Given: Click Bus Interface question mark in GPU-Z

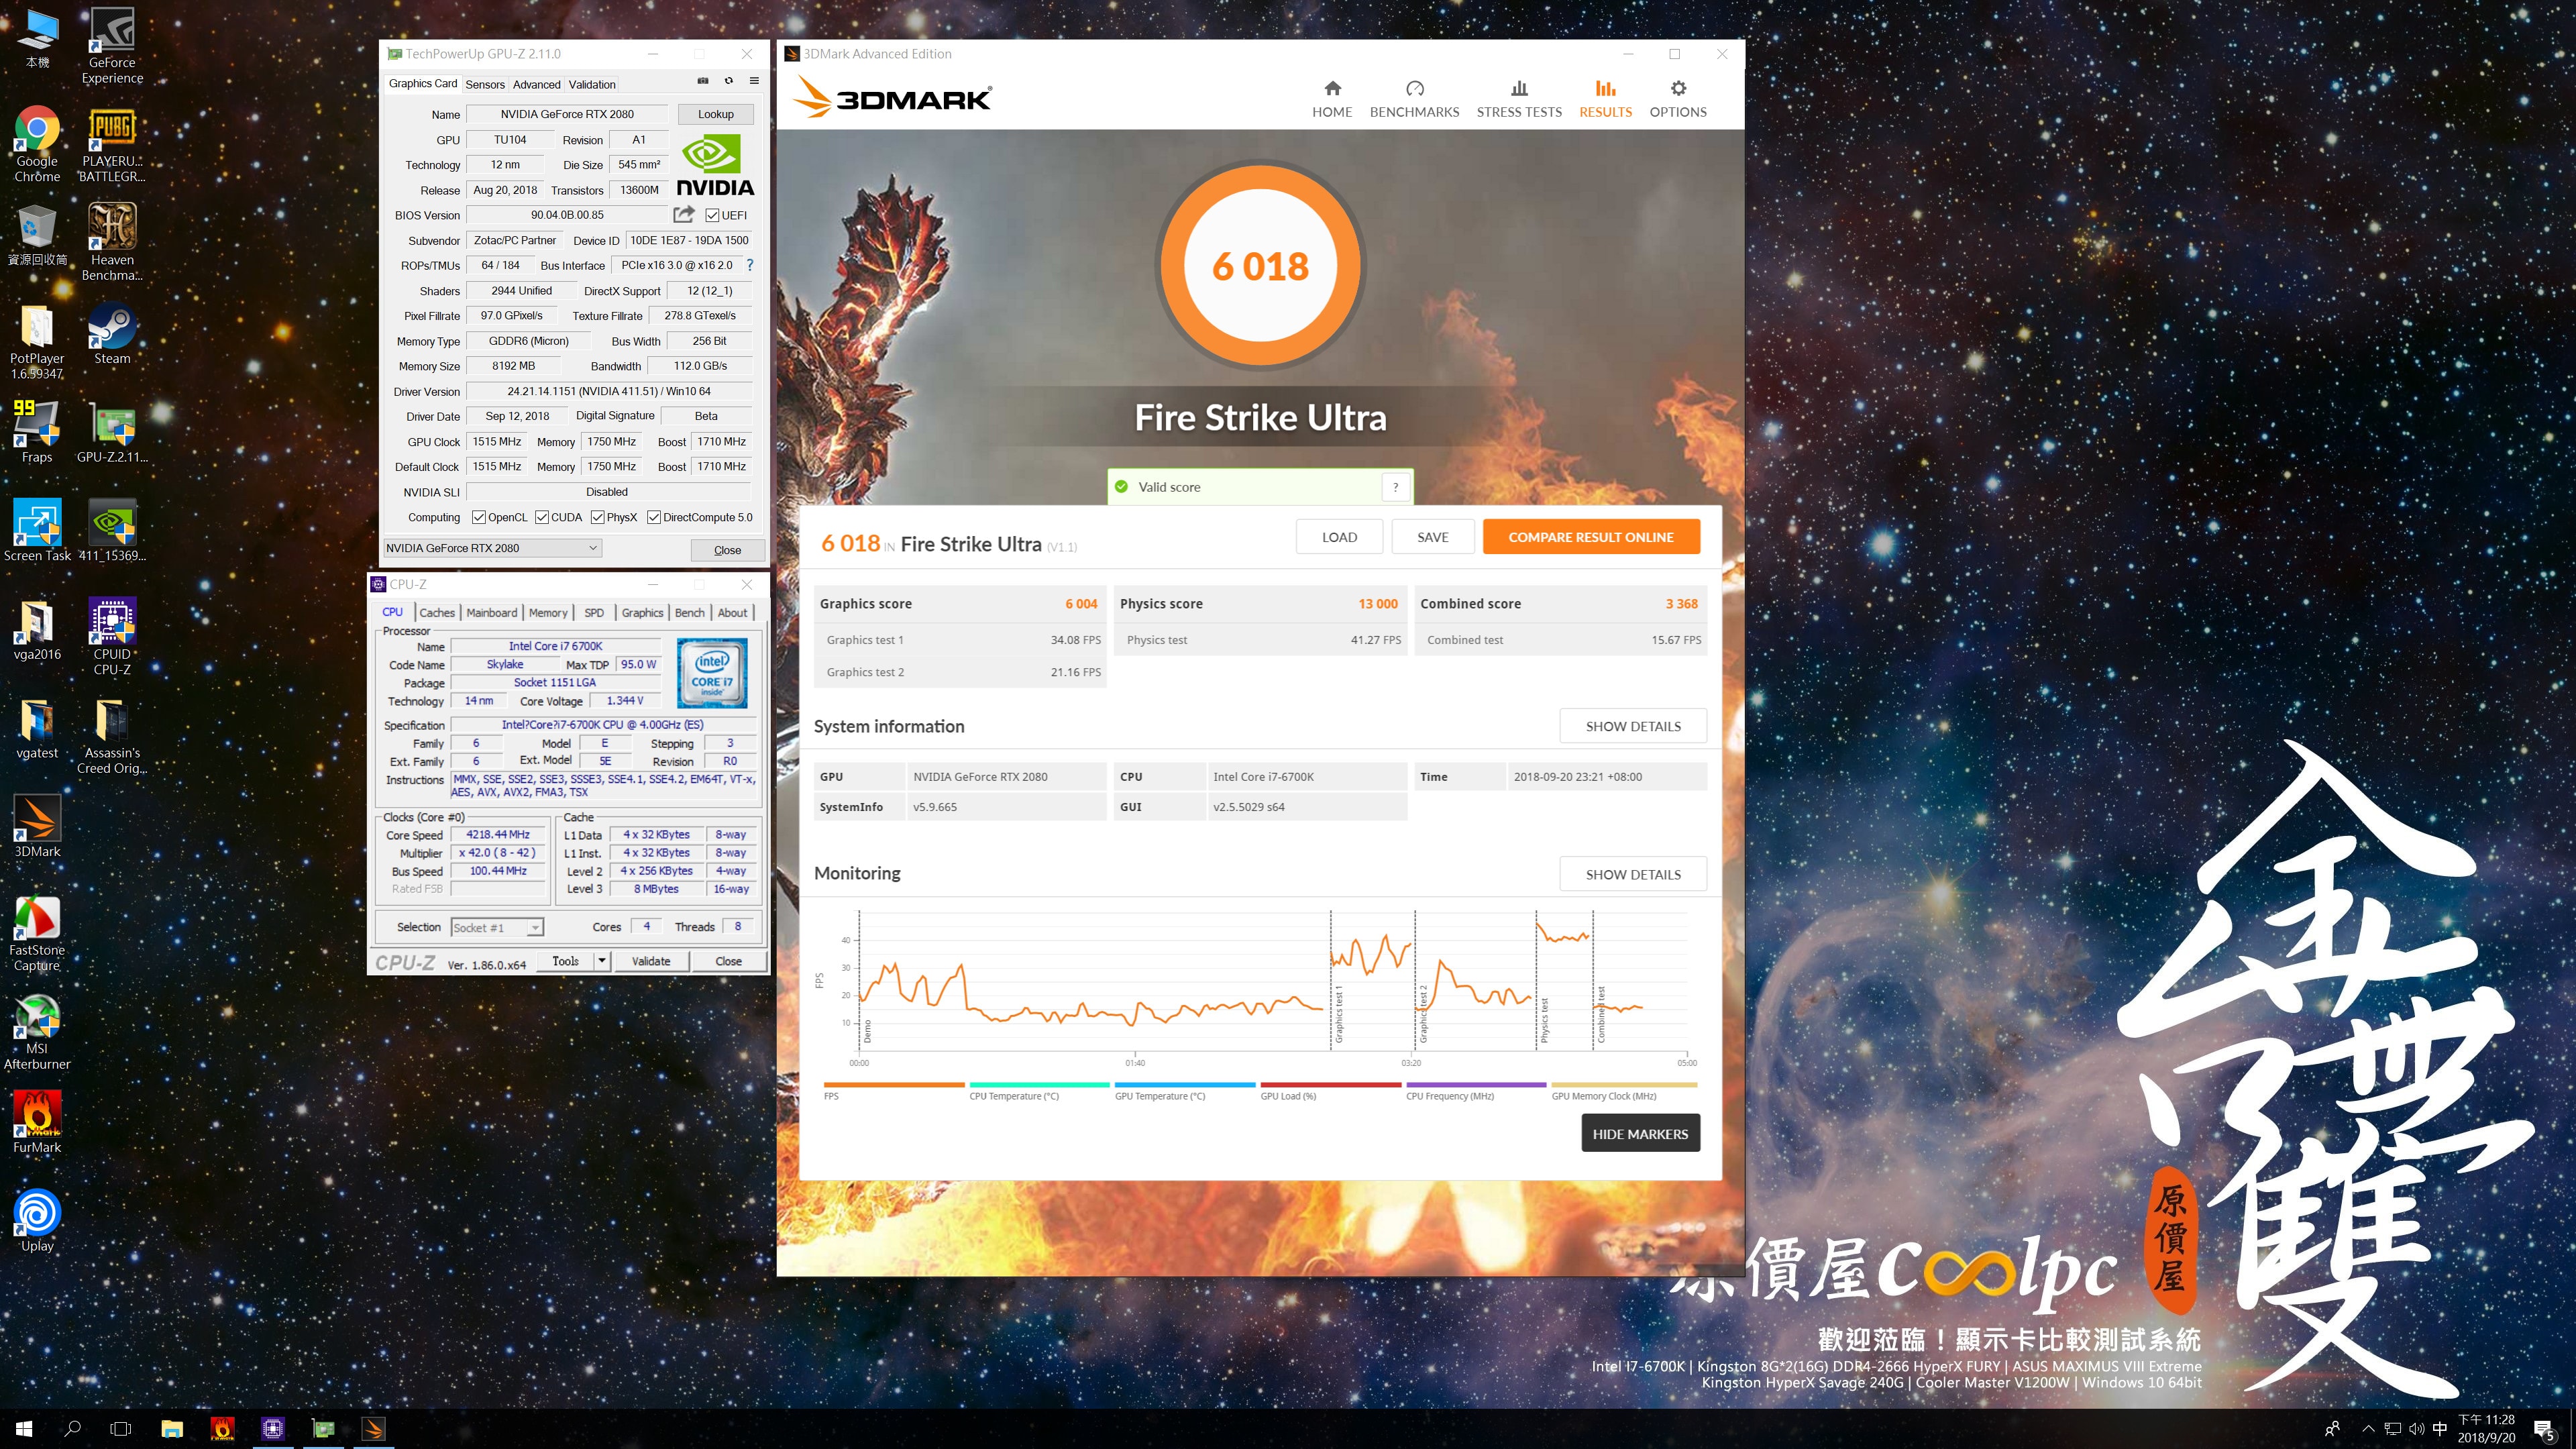Looking at the screenshot, I should click(x=749, y=265).
